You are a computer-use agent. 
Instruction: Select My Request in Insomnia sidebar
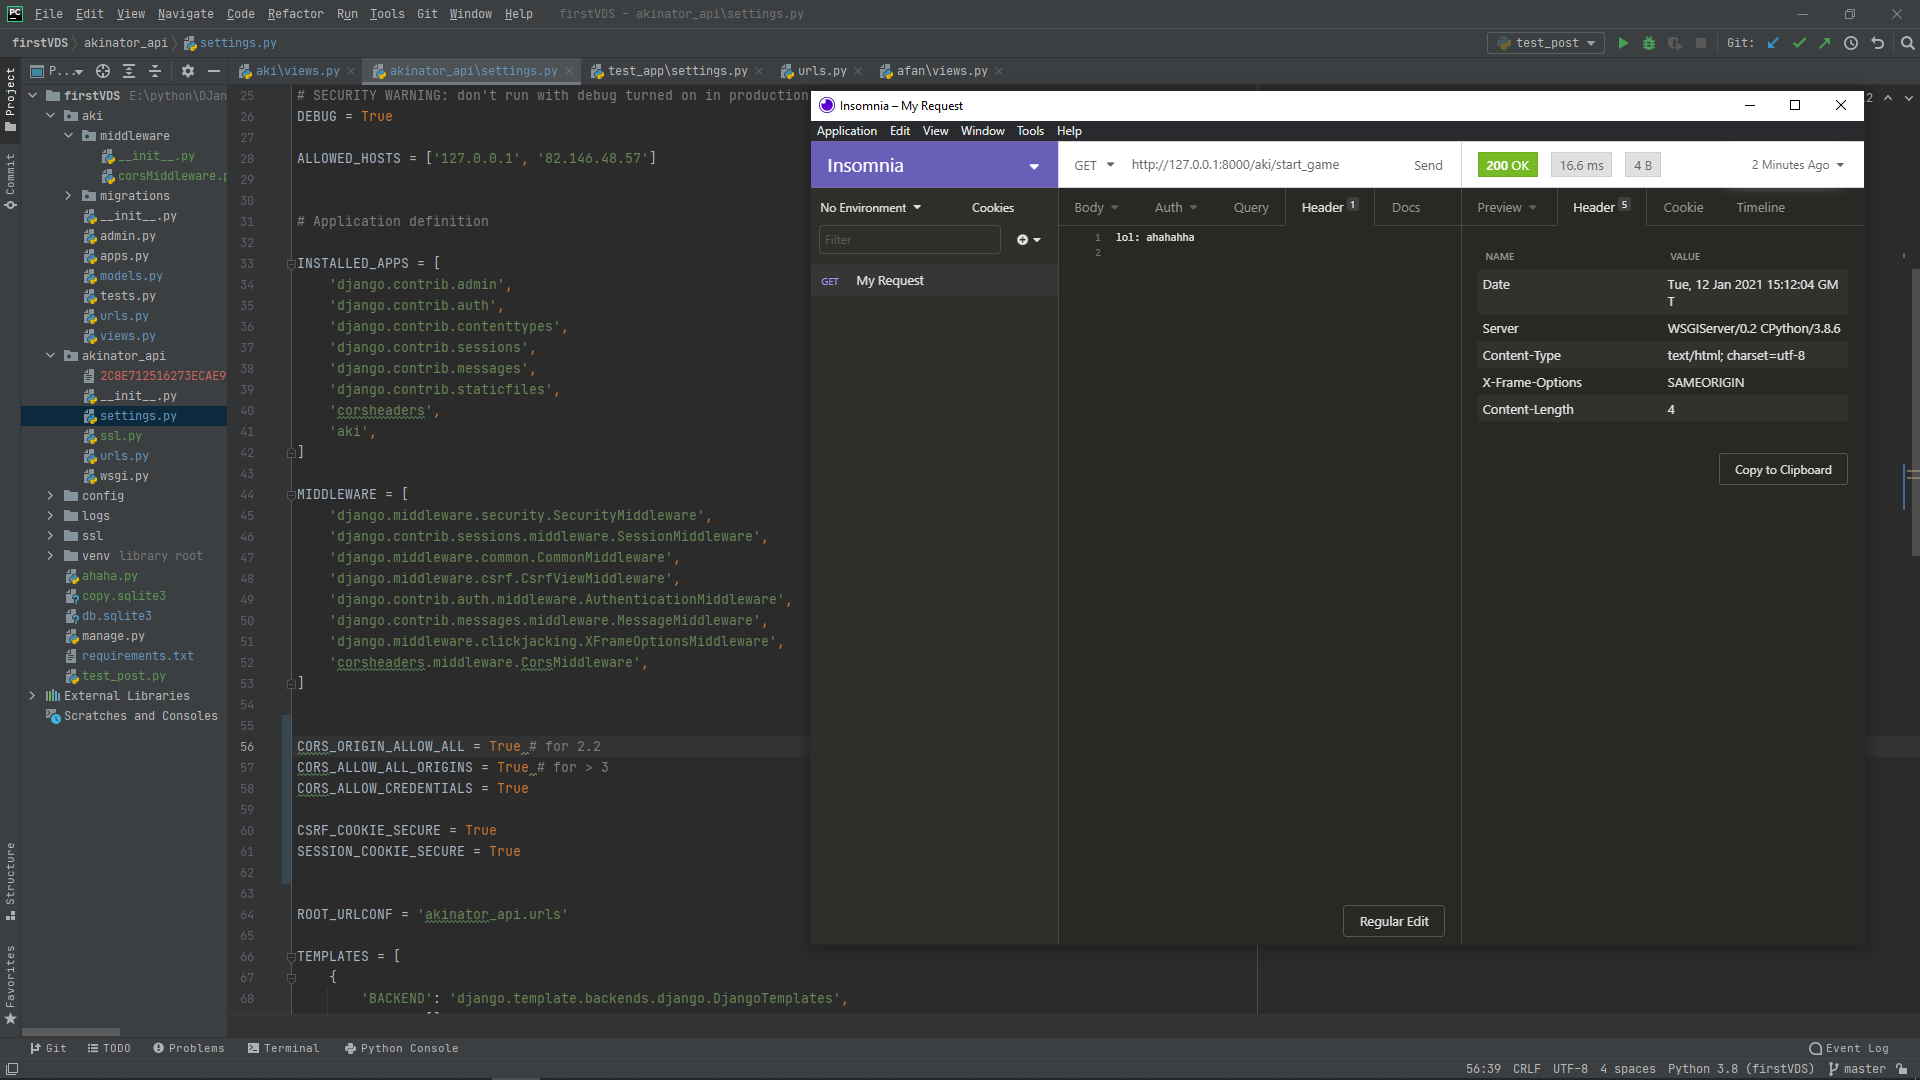pyautogui.click(x=934, y=281)
